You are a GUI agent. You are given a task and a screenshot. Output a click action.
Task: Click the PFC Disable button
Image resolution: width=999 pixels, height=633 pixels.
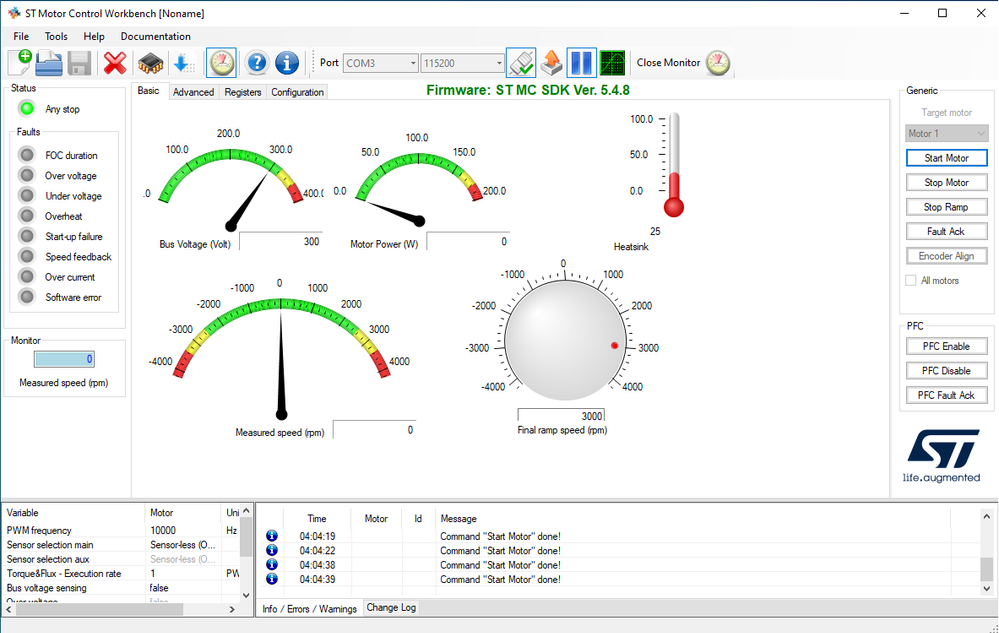(947, 371)
